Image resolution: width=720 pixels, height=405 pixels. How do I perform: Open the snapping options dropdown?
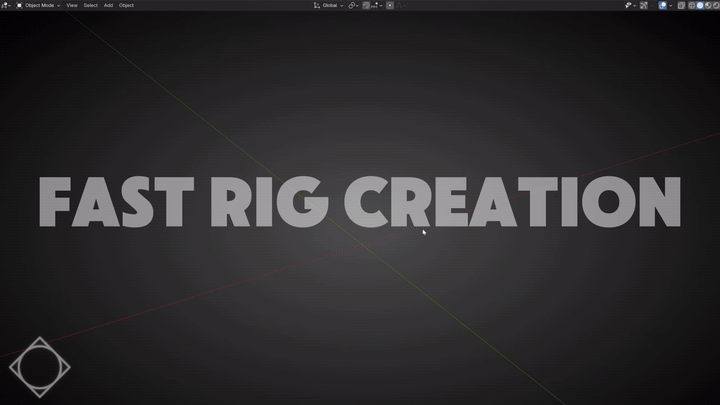(377, 6)
